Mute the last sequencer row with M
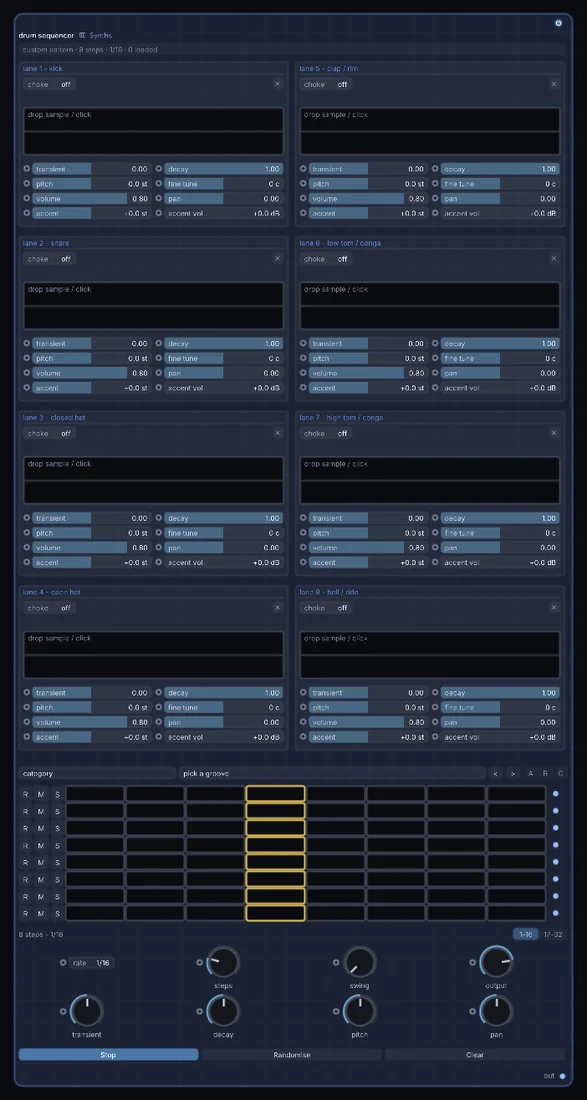 point(41,913)
